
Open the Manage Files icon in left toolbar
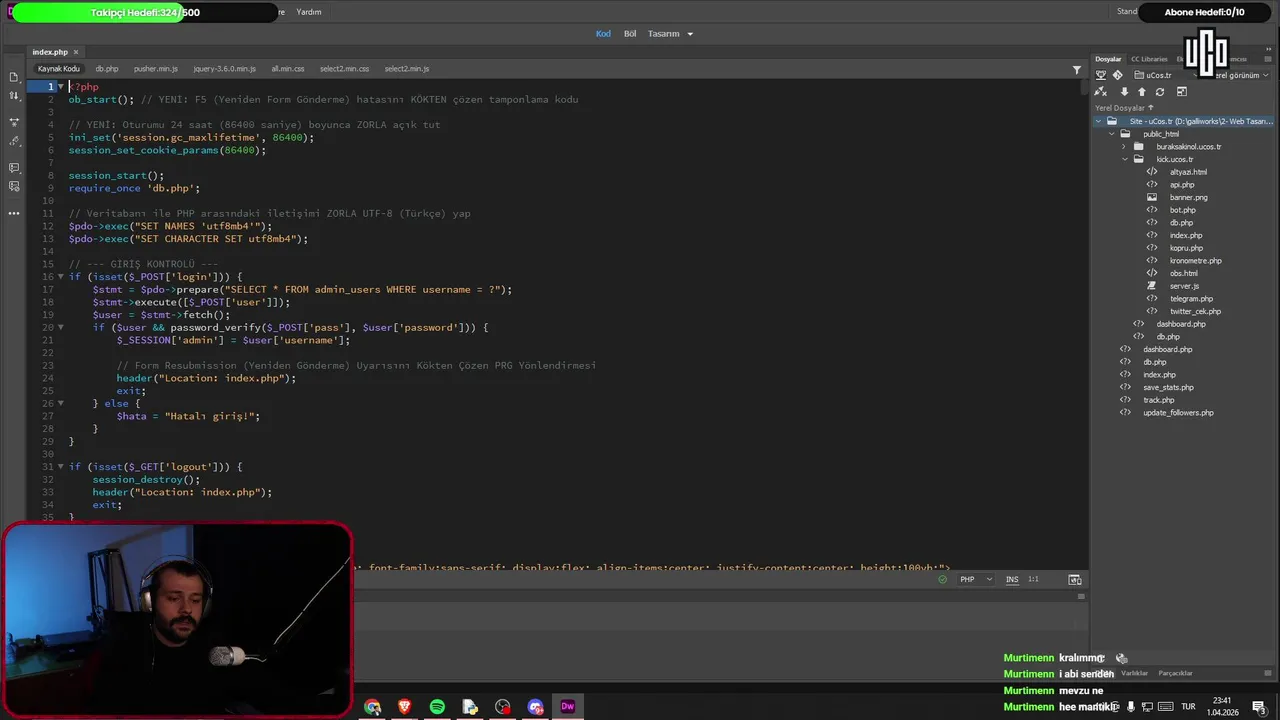(x=14, y=77)
